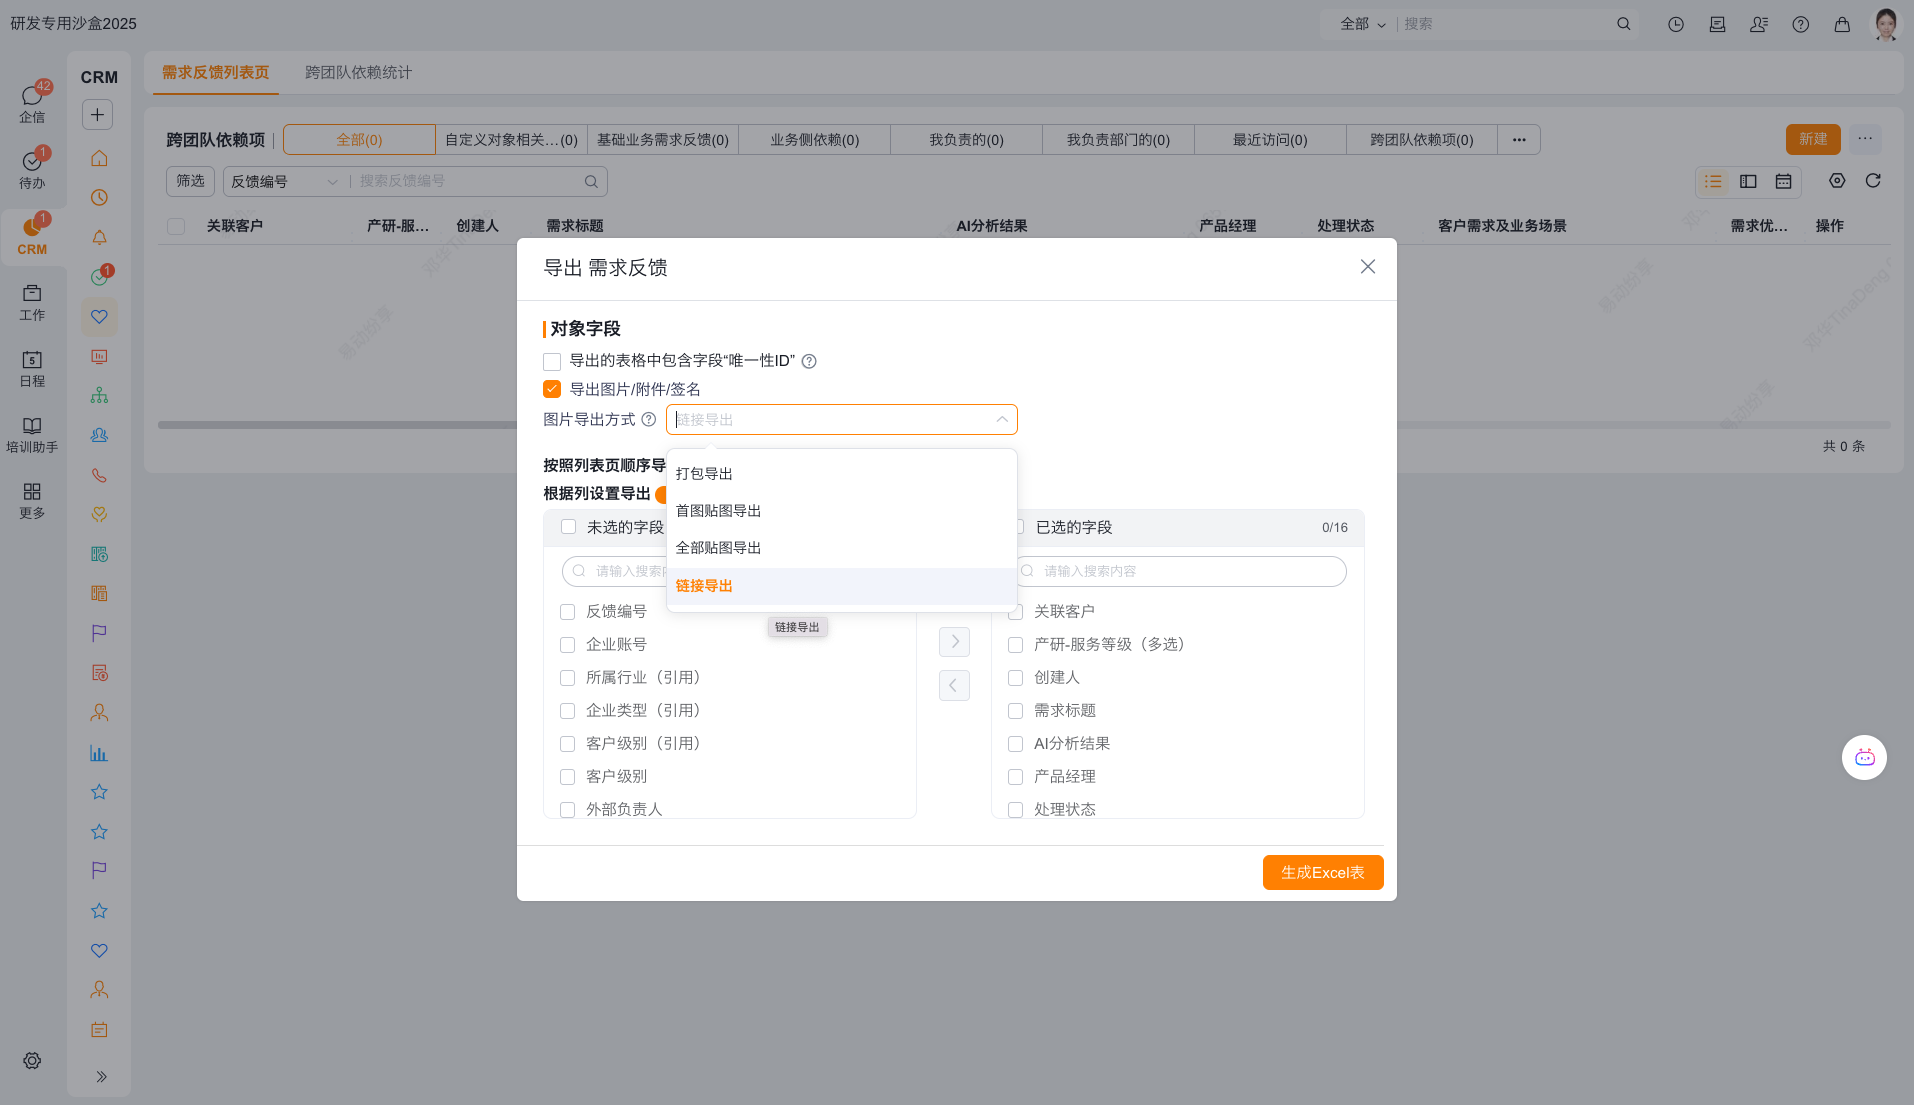1914x1105 pixels.
Task: Click 生成Excel表 button
Action: 1323,872
